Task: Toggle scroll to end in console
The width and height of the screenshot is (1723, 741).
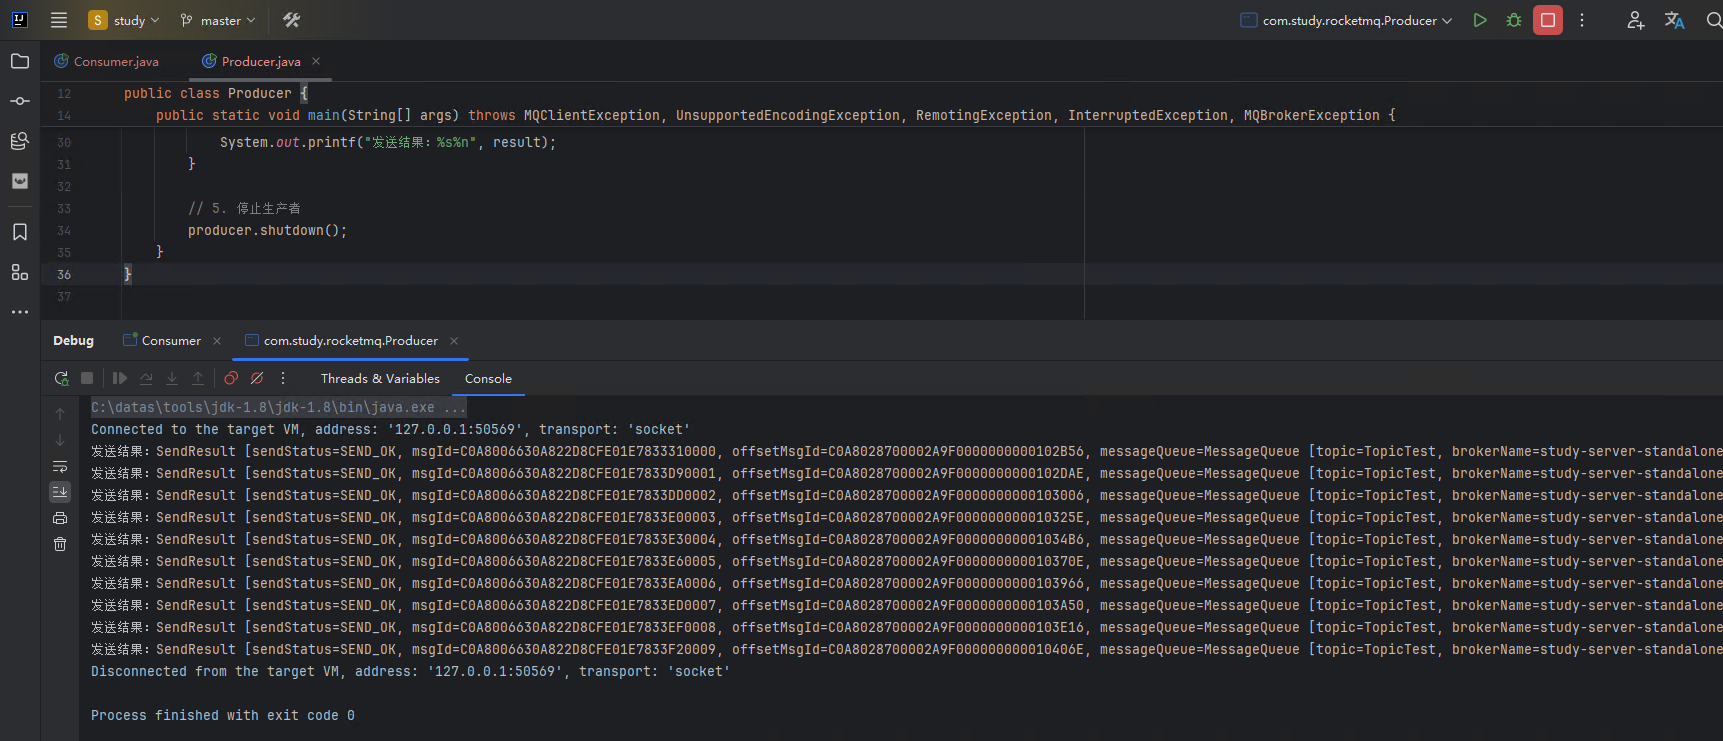Action: coord(60,492)
